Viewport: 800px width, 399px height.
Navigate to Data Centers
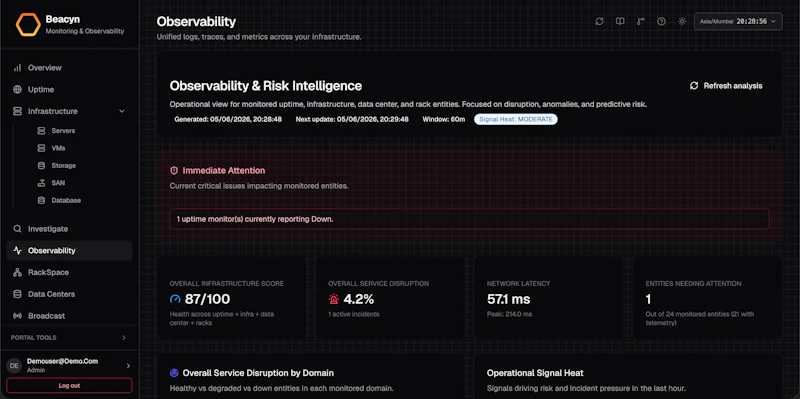point(69,294)
